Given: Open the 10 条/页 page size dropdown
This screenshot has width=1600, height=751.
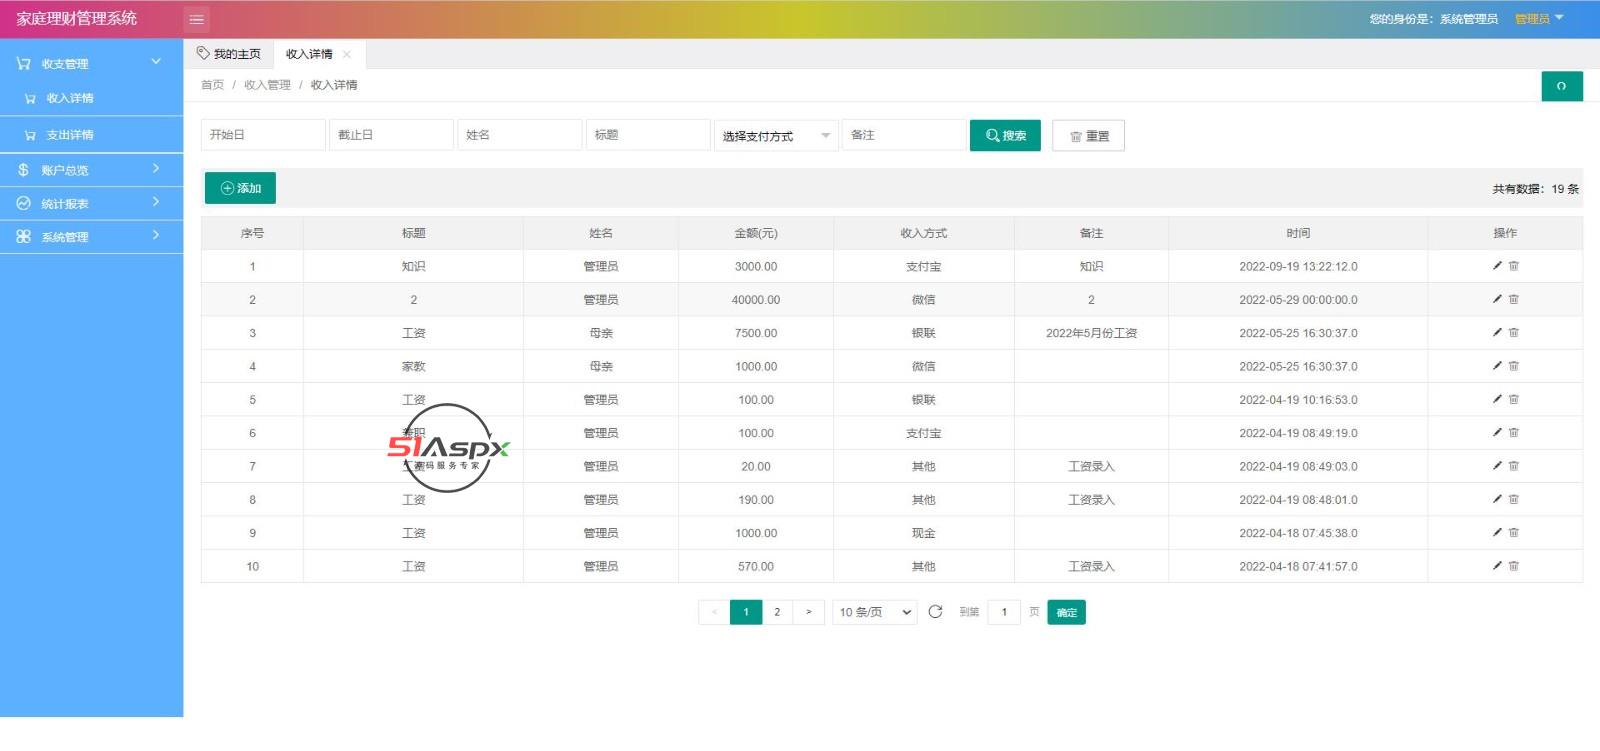Looking at the screenshot, I should pyautogui.click(x=875, y=612).
